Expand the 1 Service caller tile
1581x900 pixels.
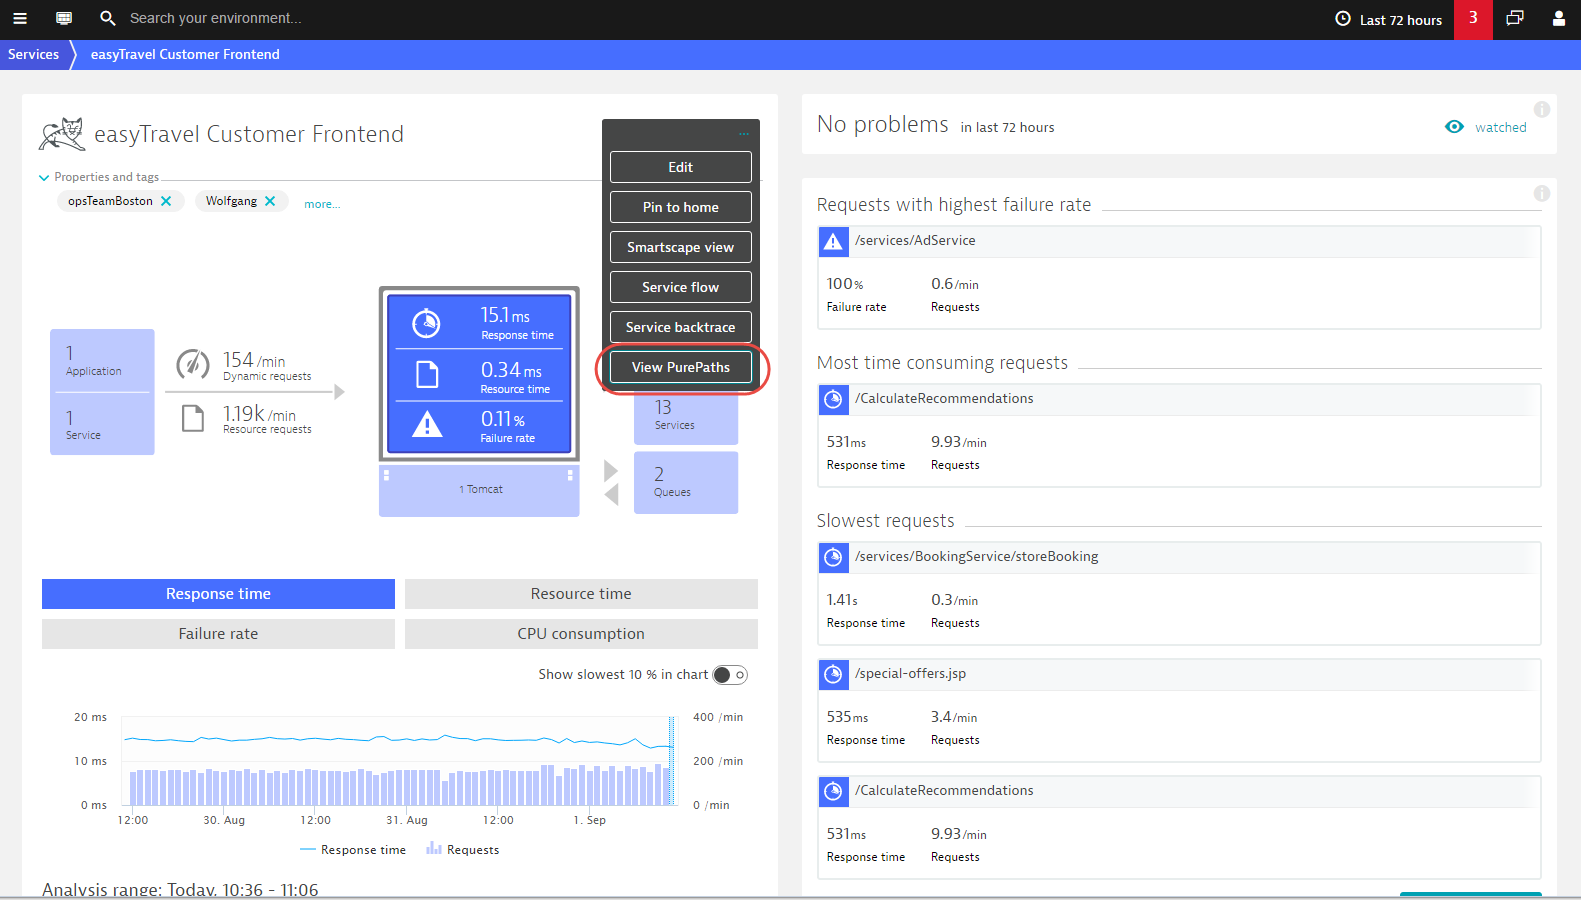pyautogui.click(x=102, y=424)
